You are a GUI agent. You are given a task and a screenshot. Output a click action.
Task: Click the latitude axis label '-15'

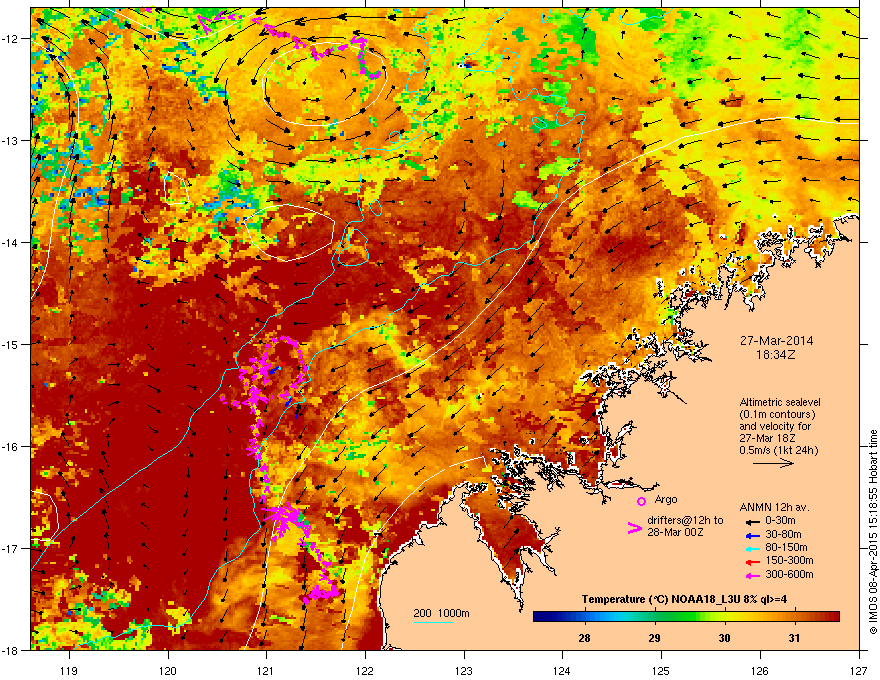[10, 344]
